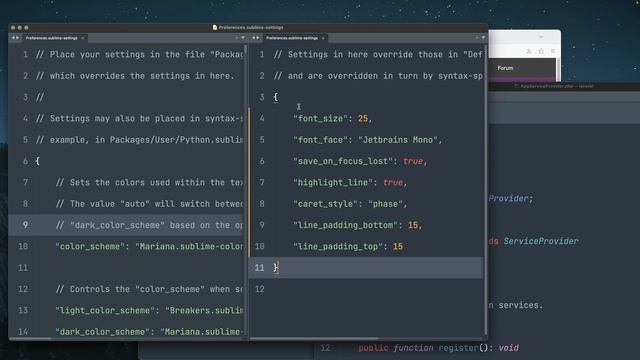The height and width of the screenshot is (360, 640).
Task: Click the "color_scheme" key on line 10
Action: 90,247
